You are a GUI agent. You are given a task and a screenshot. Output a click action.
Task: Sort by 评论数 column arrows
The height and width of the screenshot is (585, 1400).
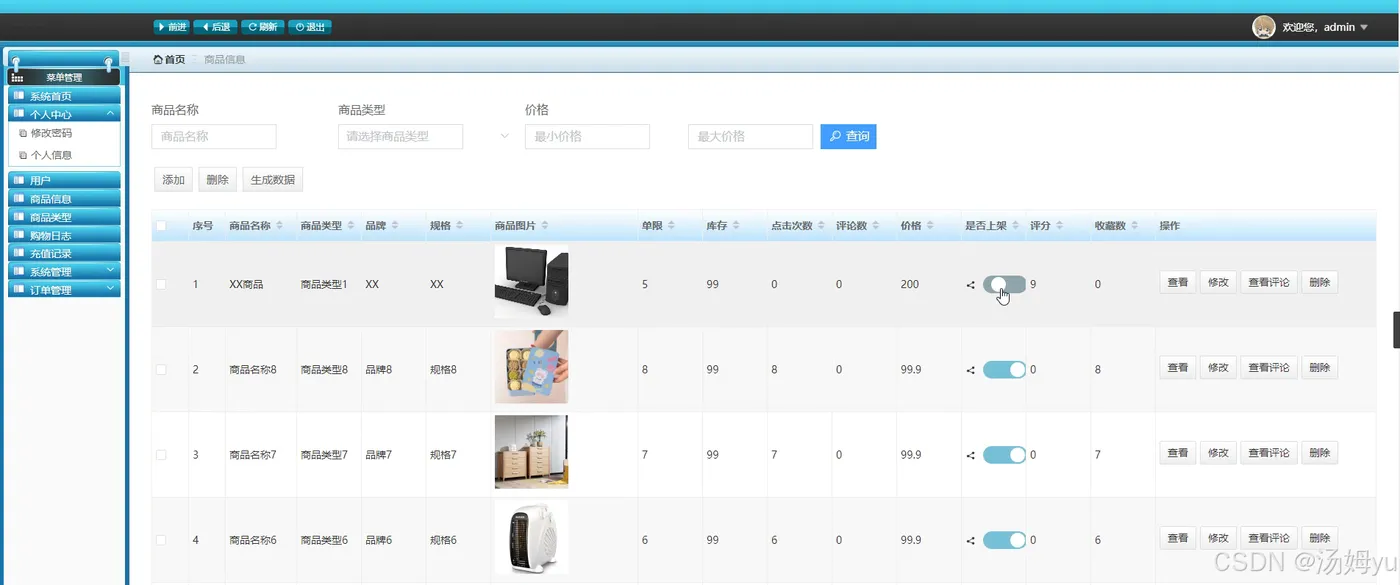(876, 226)
